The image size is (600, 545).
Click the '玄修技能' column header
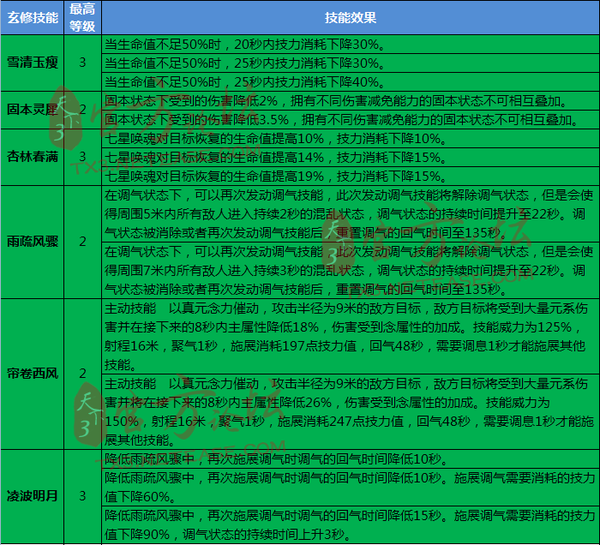[x=32, y=18]
